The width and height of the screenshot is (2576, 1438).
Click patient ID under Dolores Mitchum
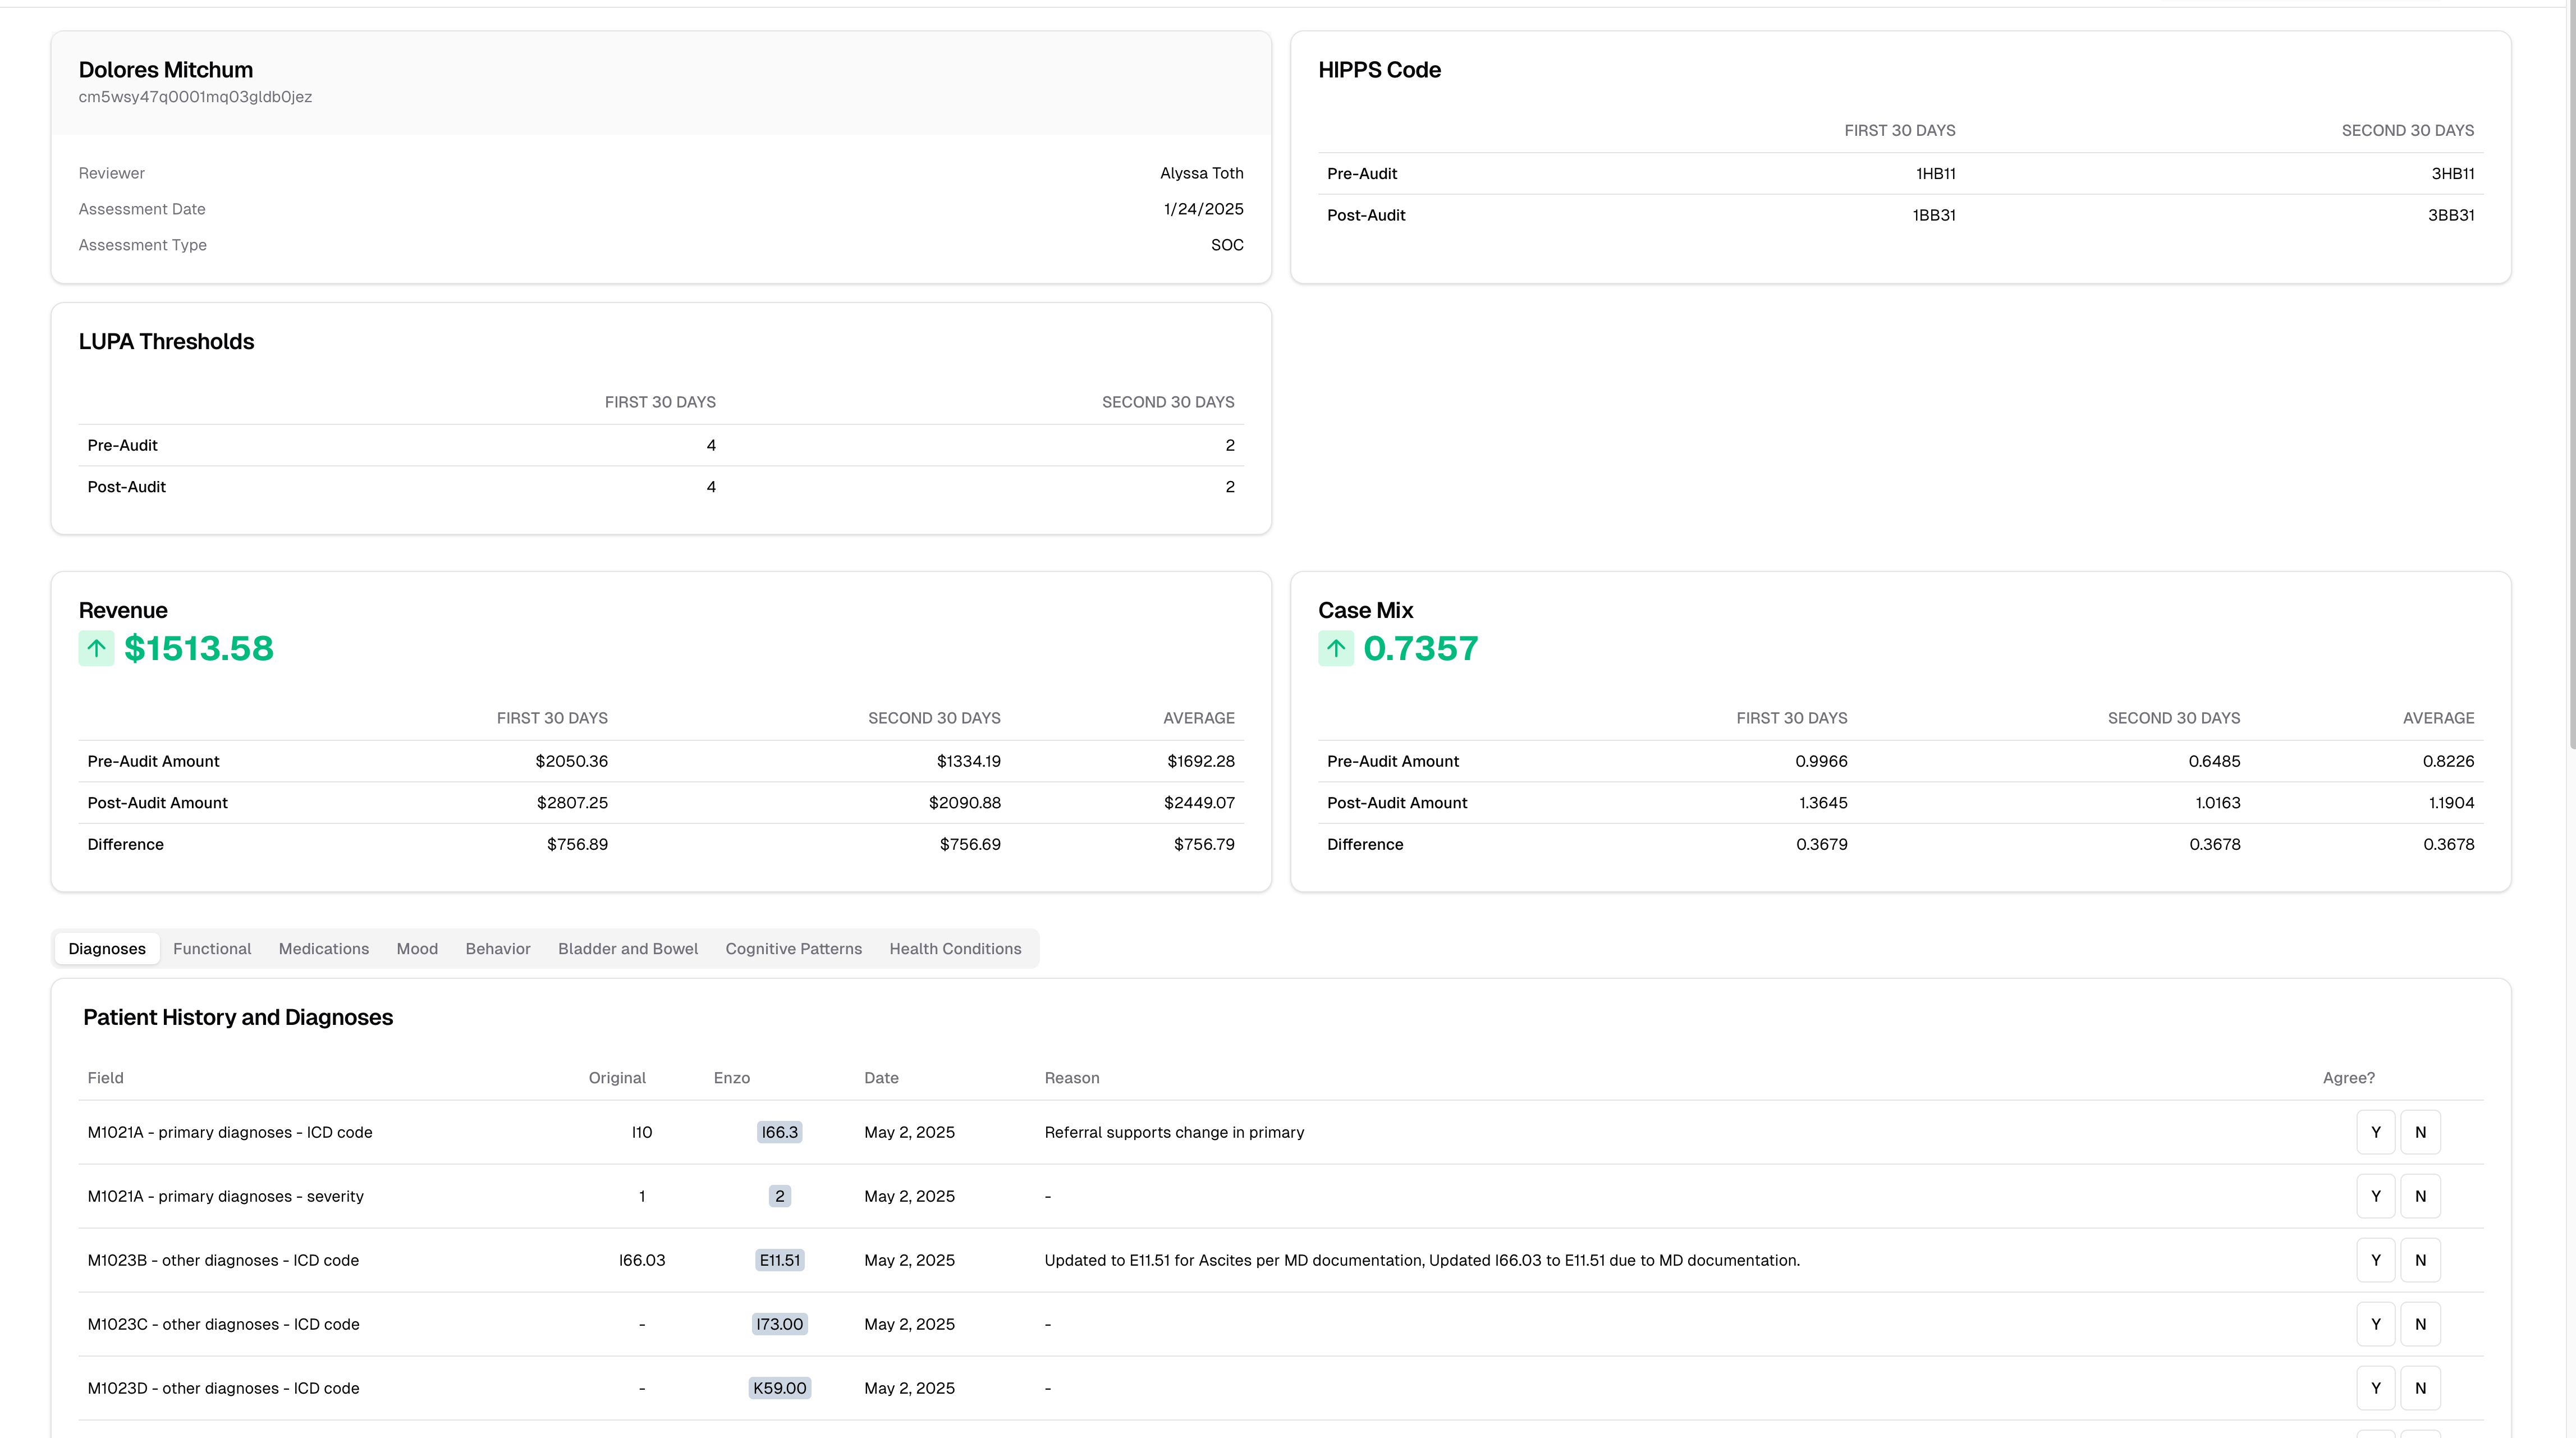click(x=195, y=97)
